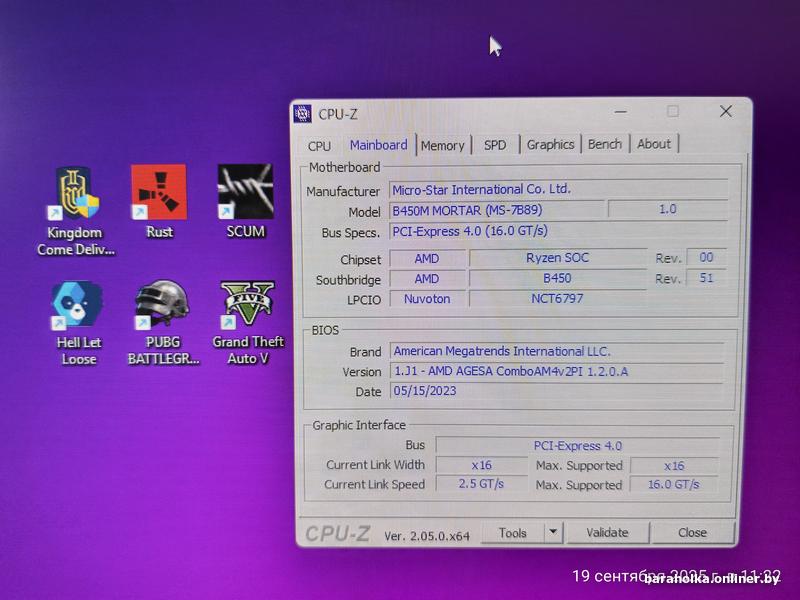The height and width of the screenshot is (600, 800).
Task: Click the Max. Supported 16.0 GT/s value
Action: (x=674, y=484)
